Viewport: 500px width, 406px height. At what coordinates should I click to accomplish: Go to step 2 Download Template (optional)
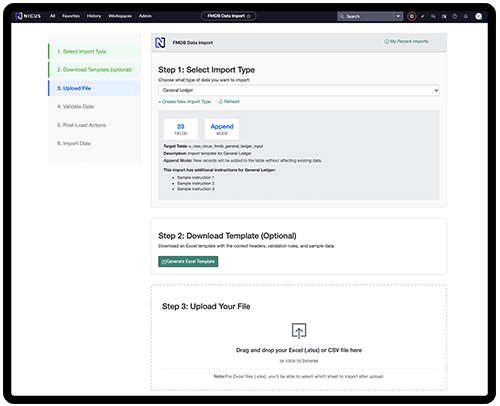94,70
